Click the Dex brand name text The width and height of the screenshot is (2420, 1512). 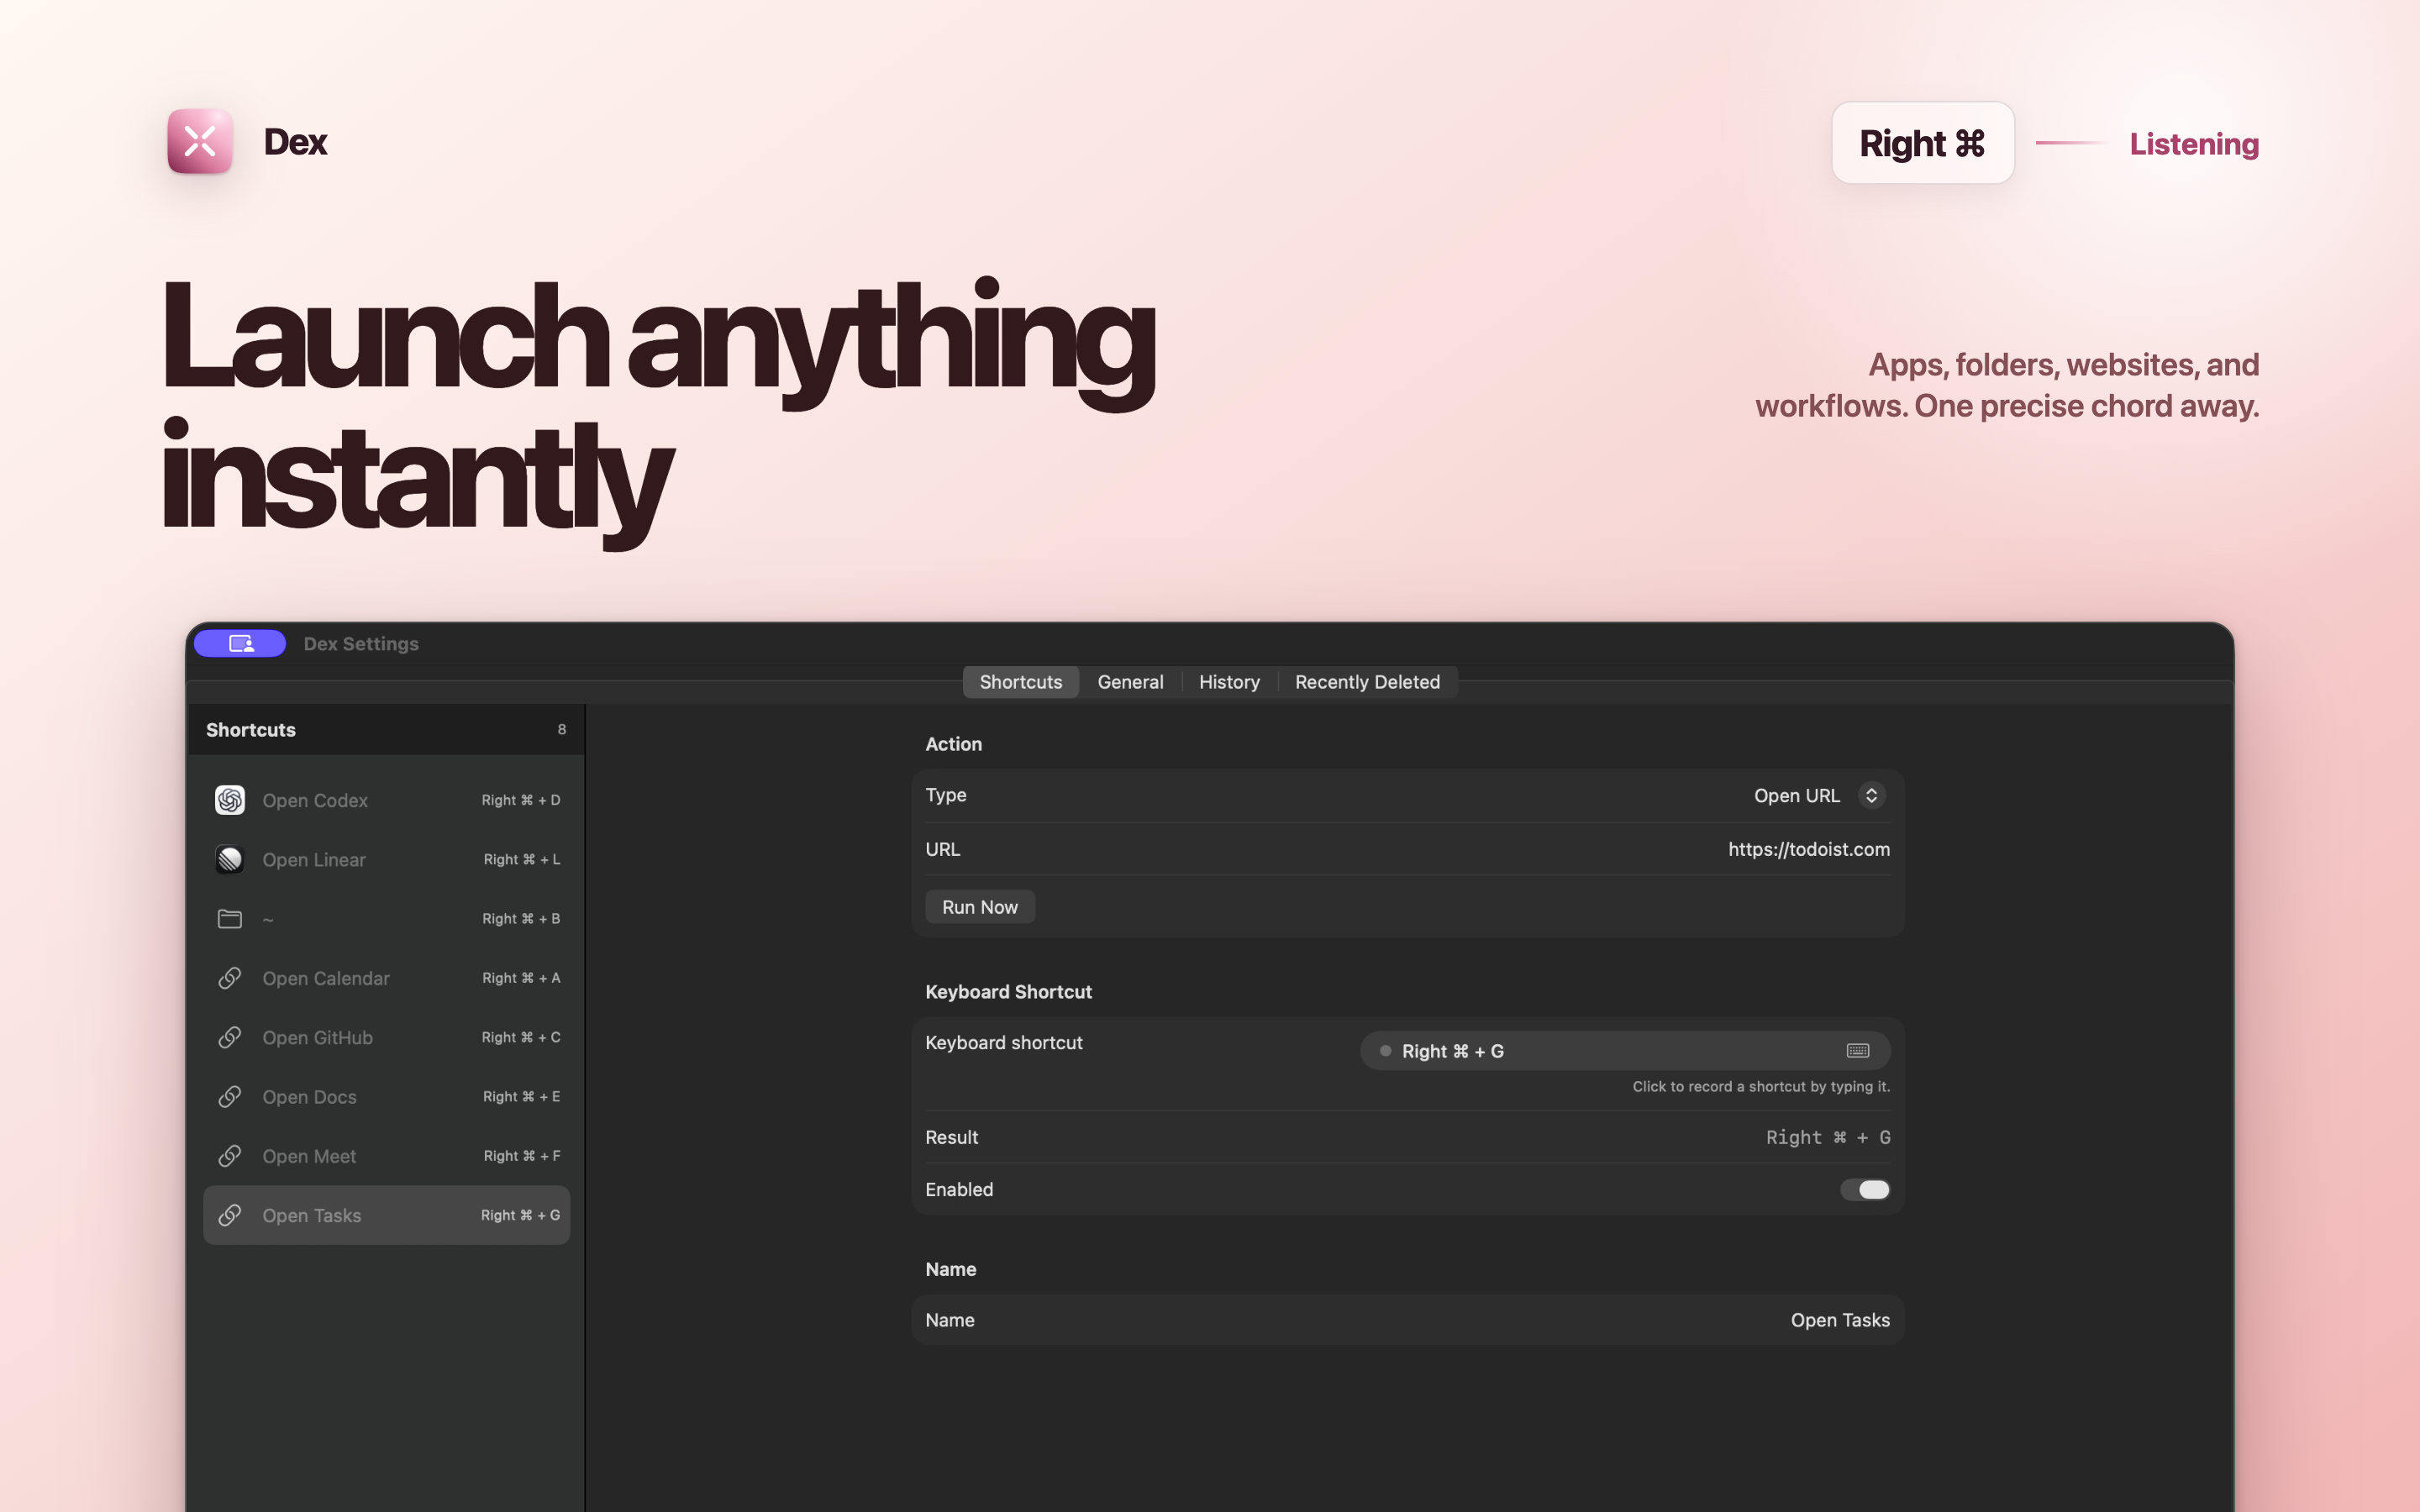coord(295,142)
